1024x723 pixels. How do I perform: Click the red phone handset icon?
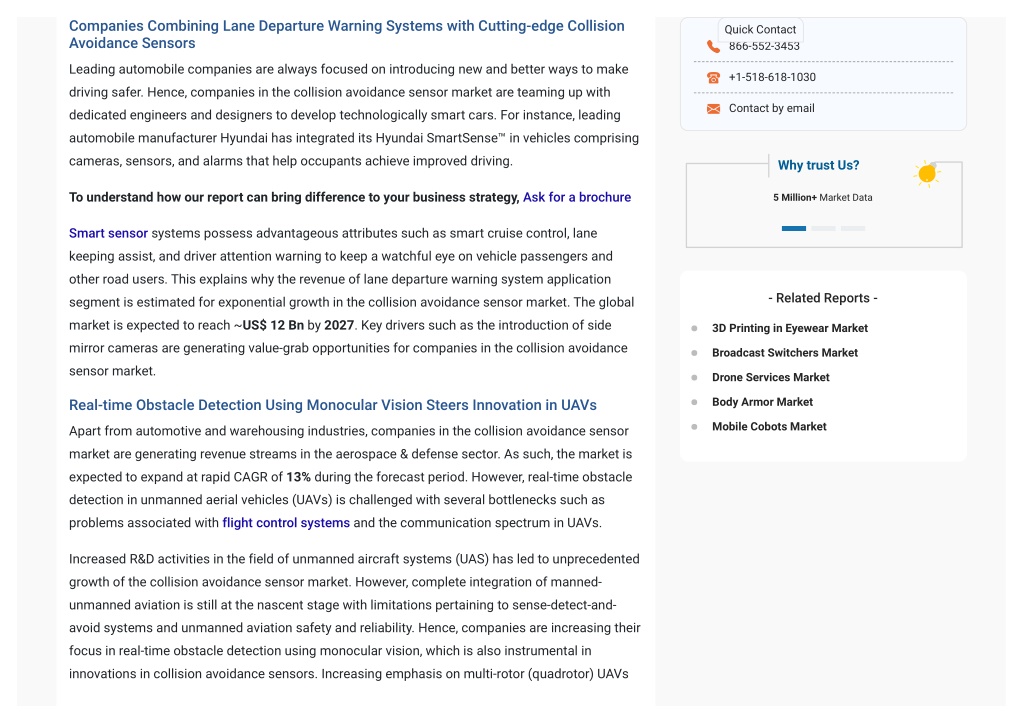(x=713, y=46)
